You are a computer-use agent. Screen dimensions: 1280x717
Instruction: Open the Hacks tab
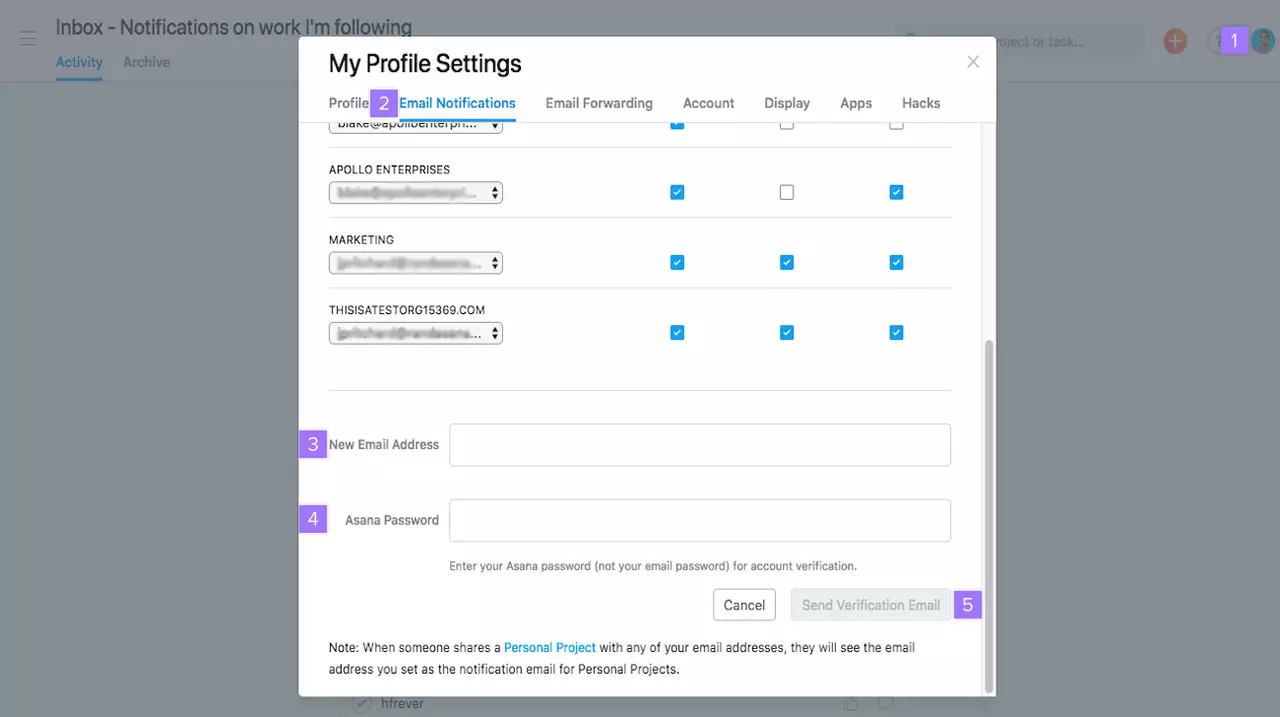coord(921,103)
